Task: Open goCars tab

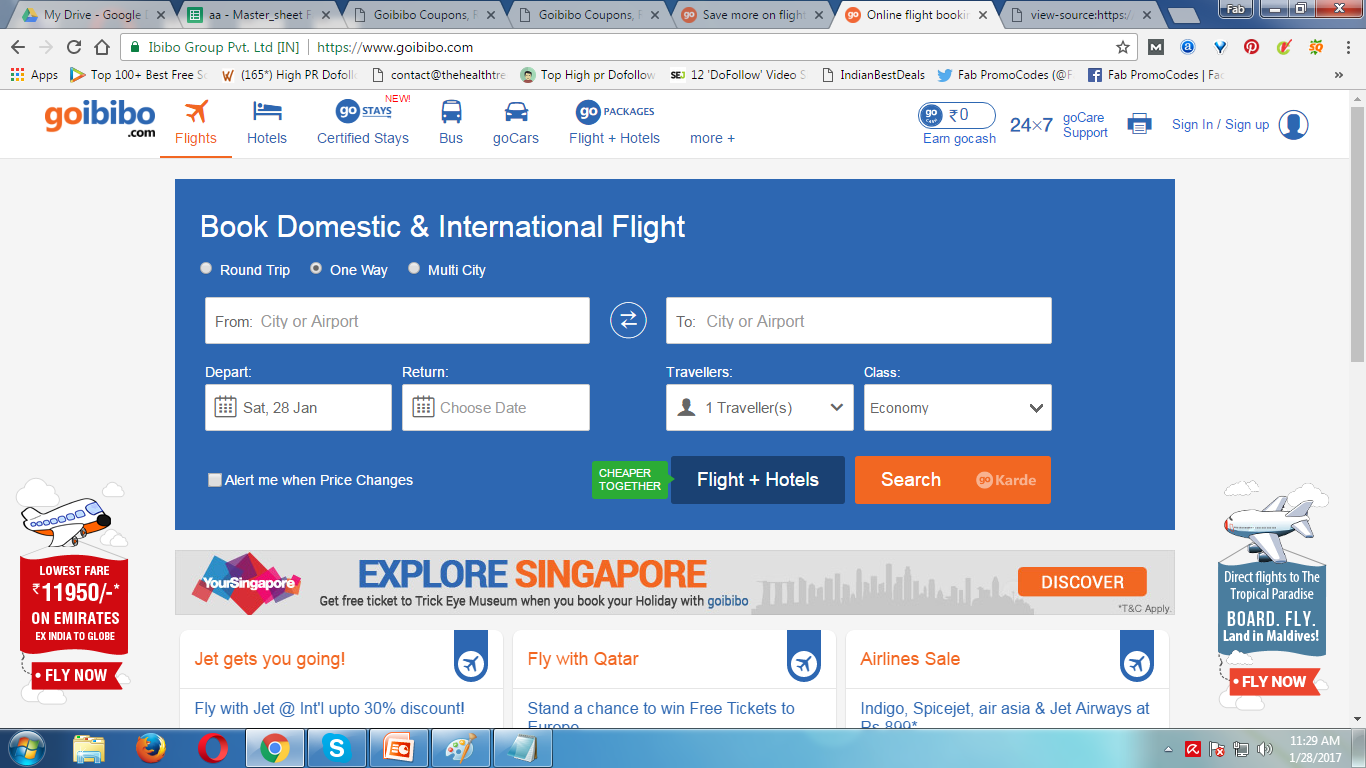Action: click(x=516, y=123)
